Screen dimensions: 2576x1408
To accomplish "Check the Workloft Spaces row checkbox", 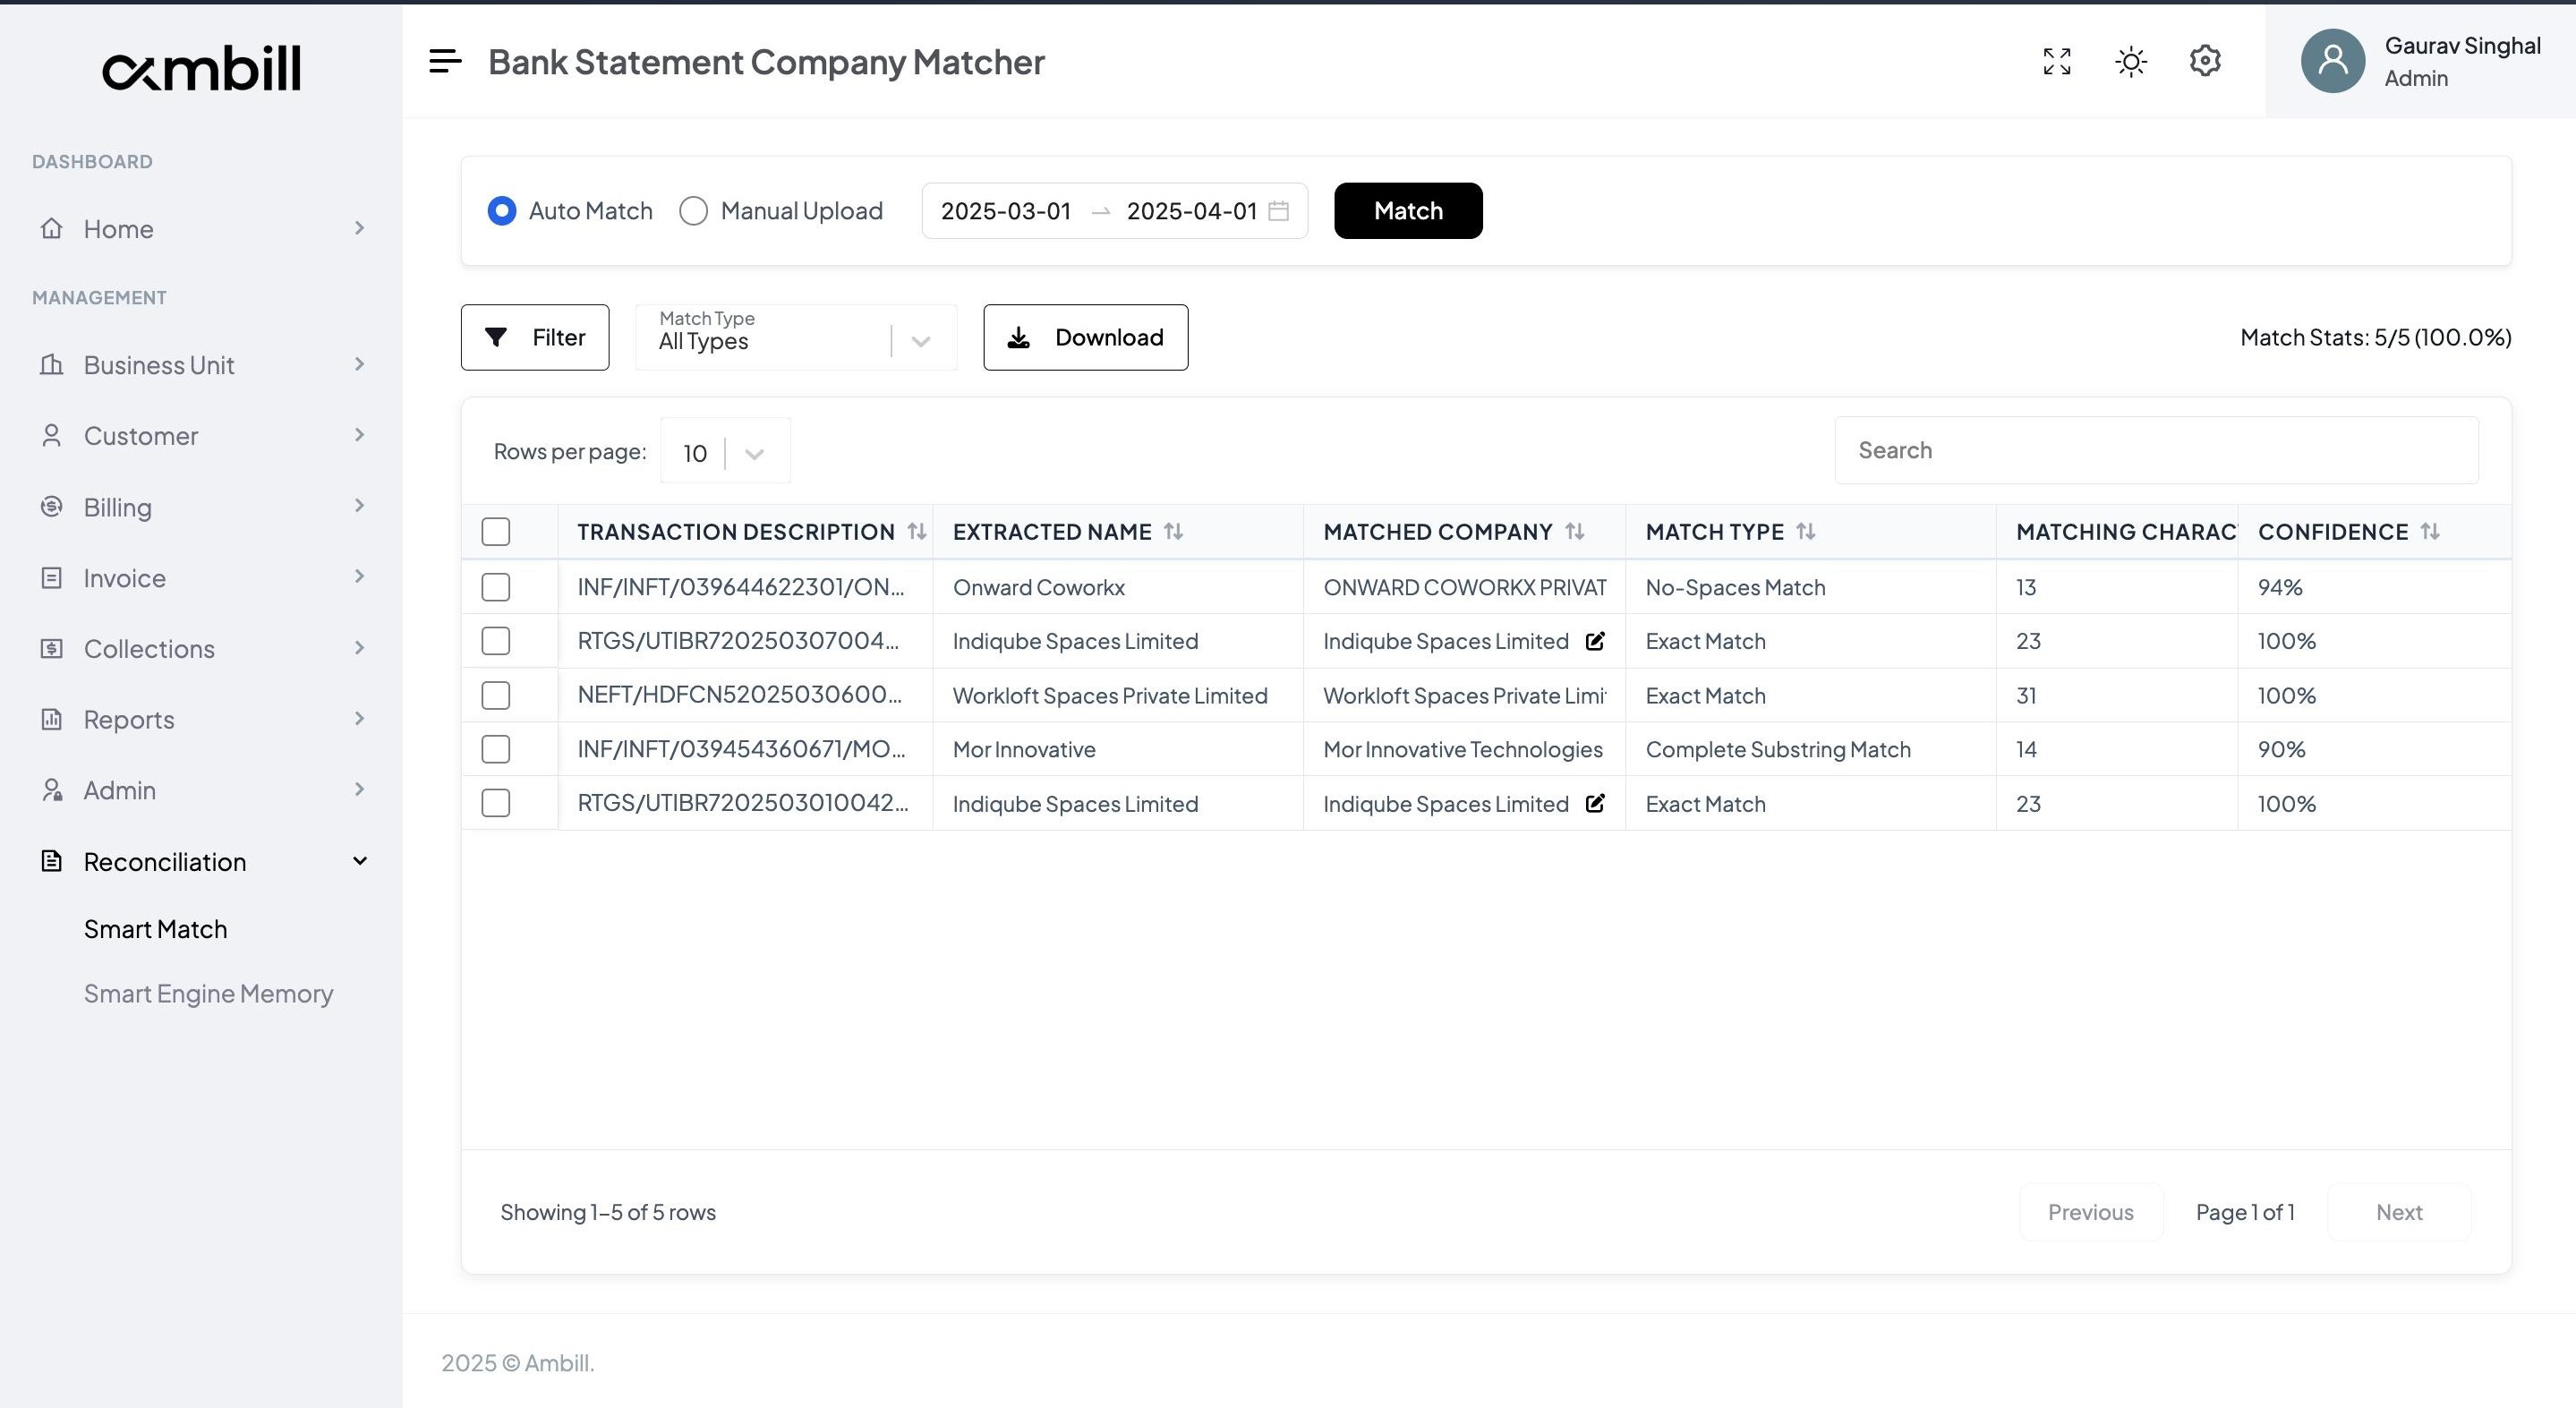I will point(496,695).
